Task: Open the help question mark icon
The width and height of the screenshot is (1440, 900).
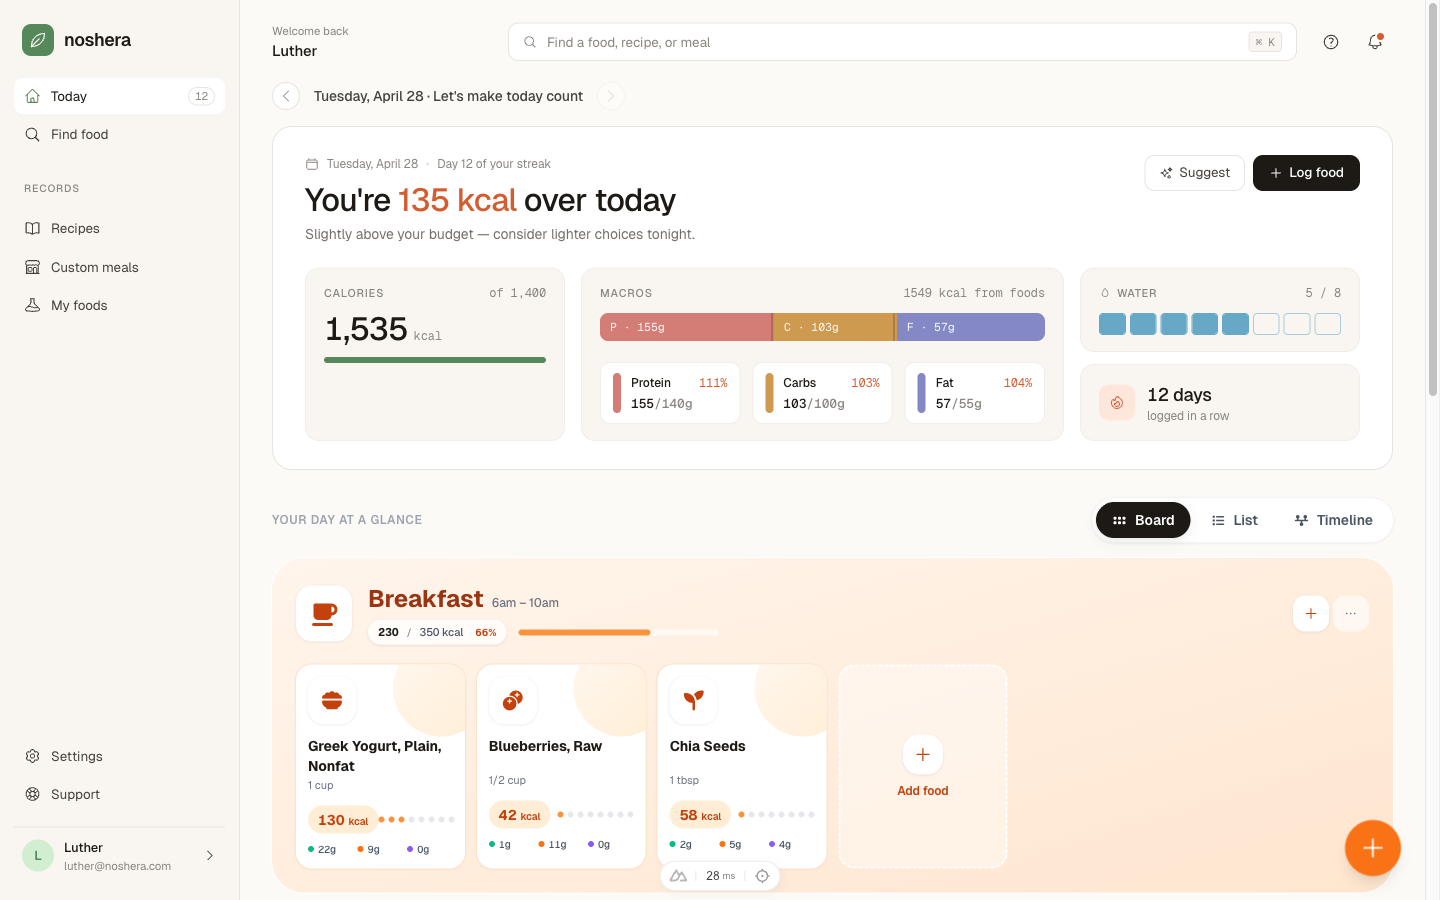Action: pyautogui.click(x=1331, y=42)
